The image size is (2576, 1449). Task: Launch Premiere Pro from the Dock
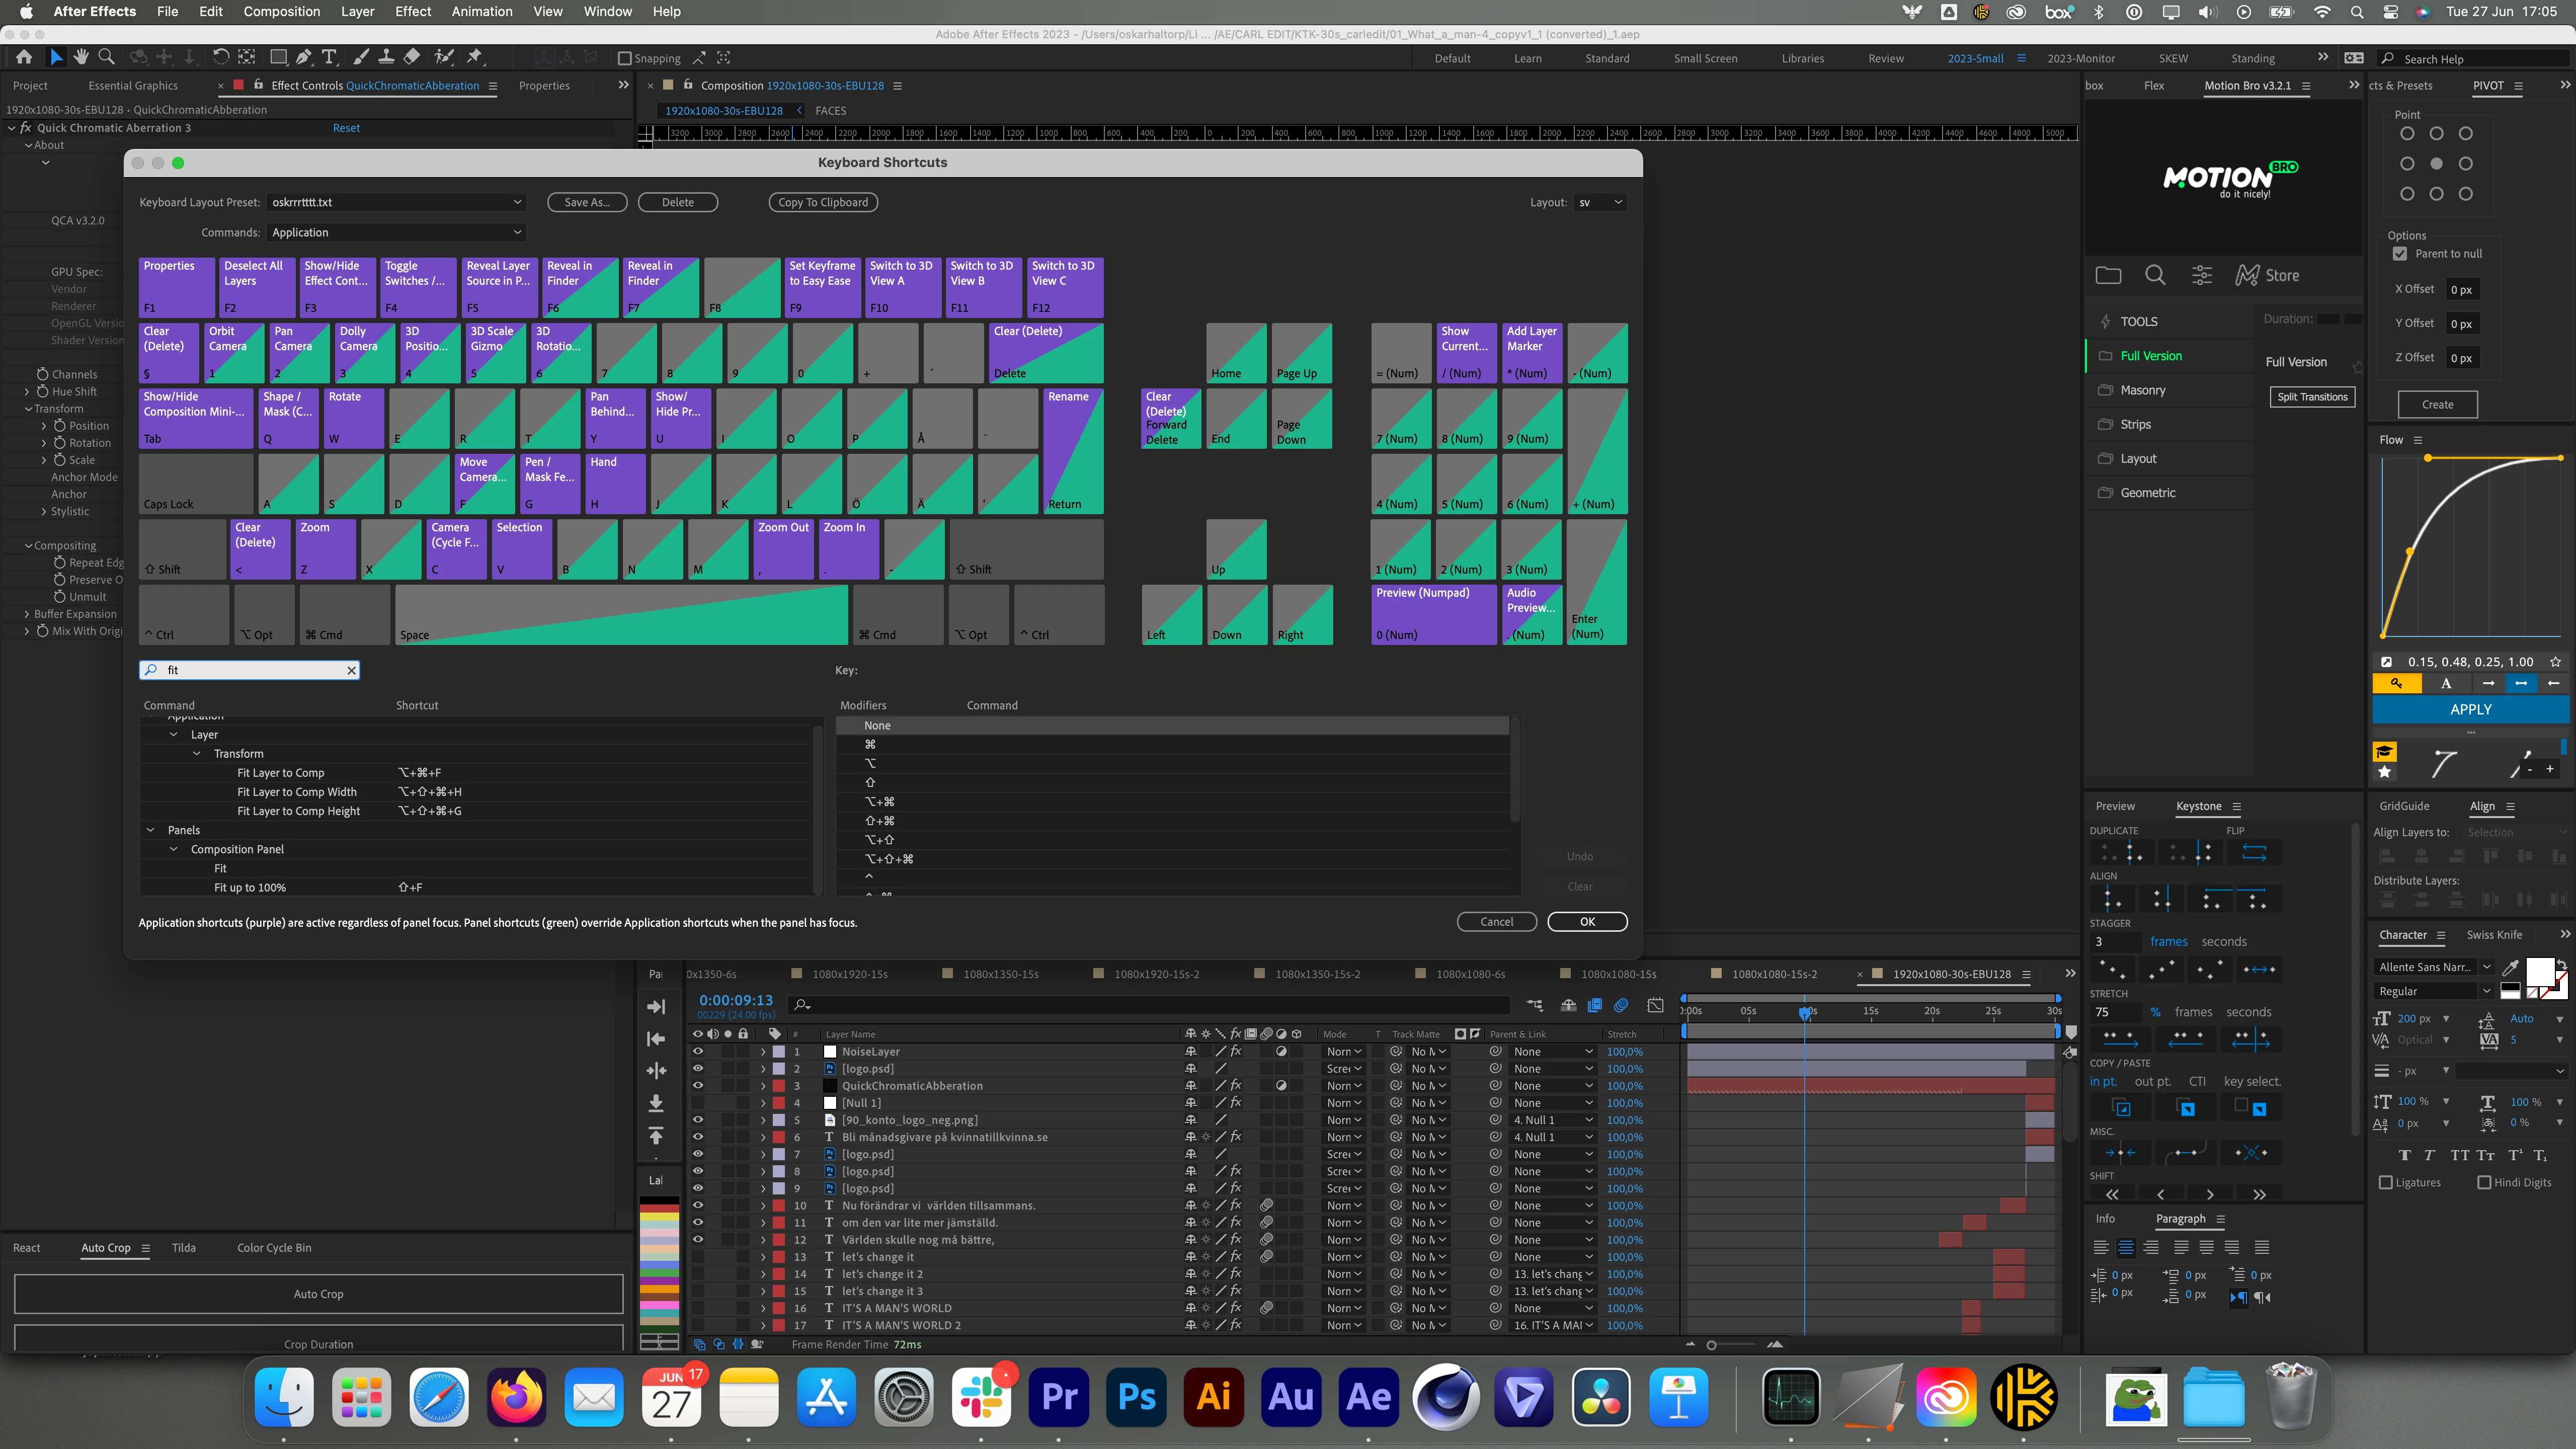point(1059,1397)
